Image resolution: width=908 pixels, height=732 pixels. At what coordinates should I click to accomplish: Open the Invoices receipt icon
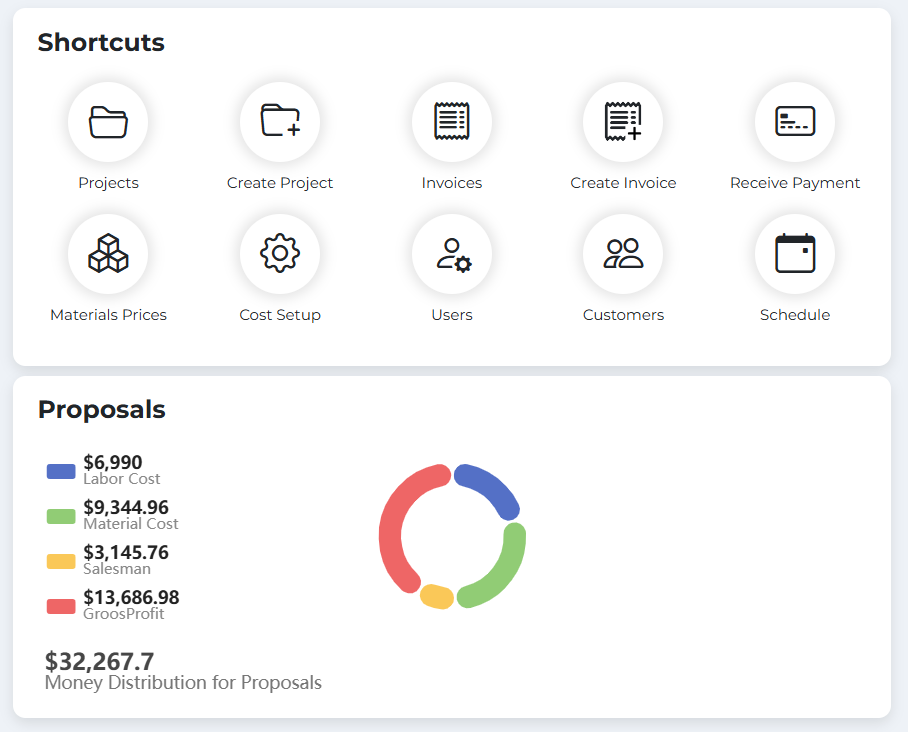(x=452, y=122)
